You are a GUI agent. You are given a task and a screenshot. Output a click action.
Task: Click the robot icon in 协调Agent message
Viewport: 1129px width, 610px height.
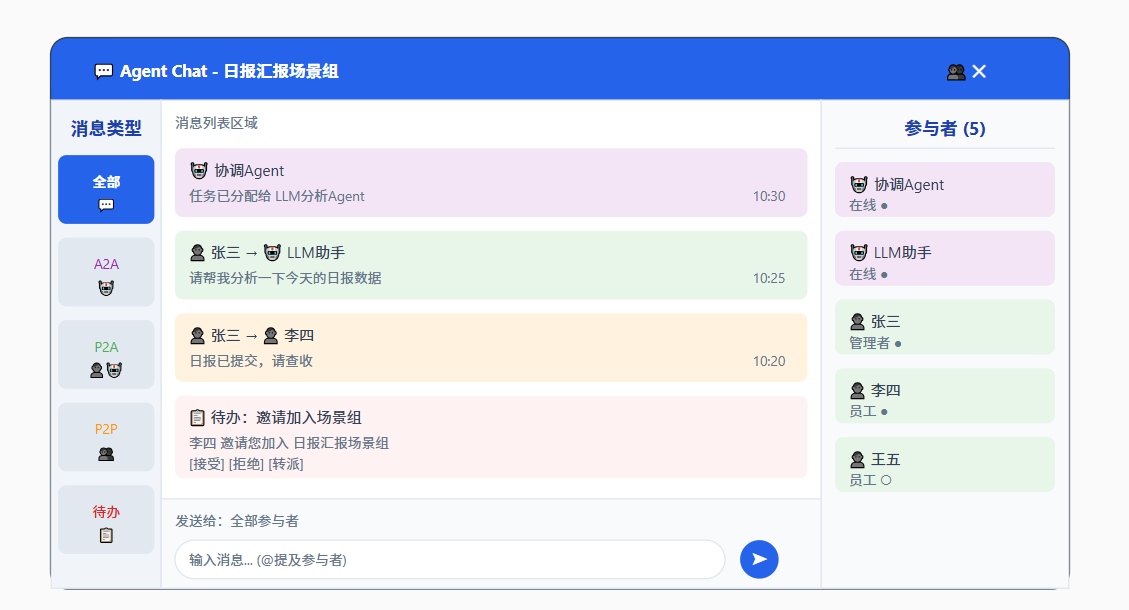tap(199, 171)
